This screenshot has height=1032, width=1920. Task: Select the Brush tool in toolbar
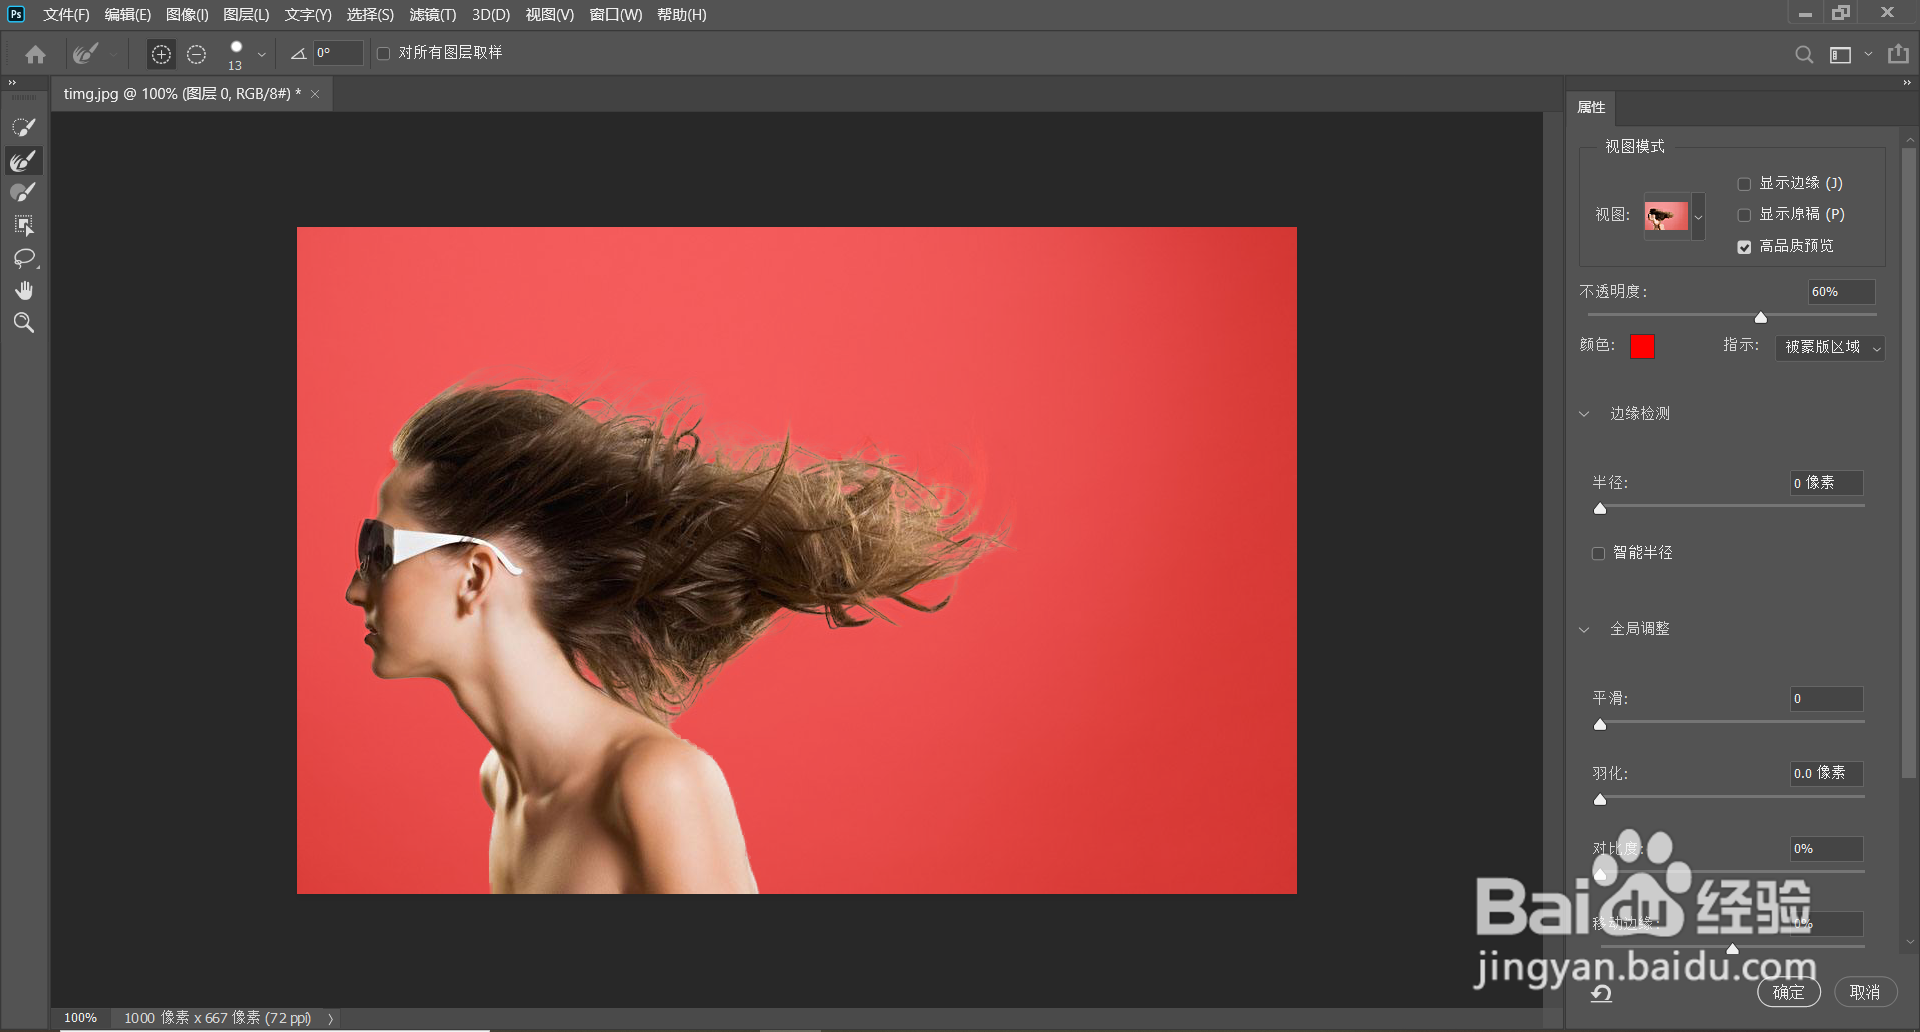tap(24, 192)
